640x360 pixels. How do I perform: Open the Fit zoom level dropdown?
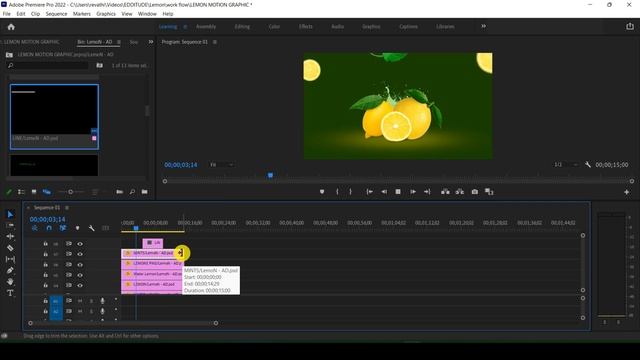point(222,165)
